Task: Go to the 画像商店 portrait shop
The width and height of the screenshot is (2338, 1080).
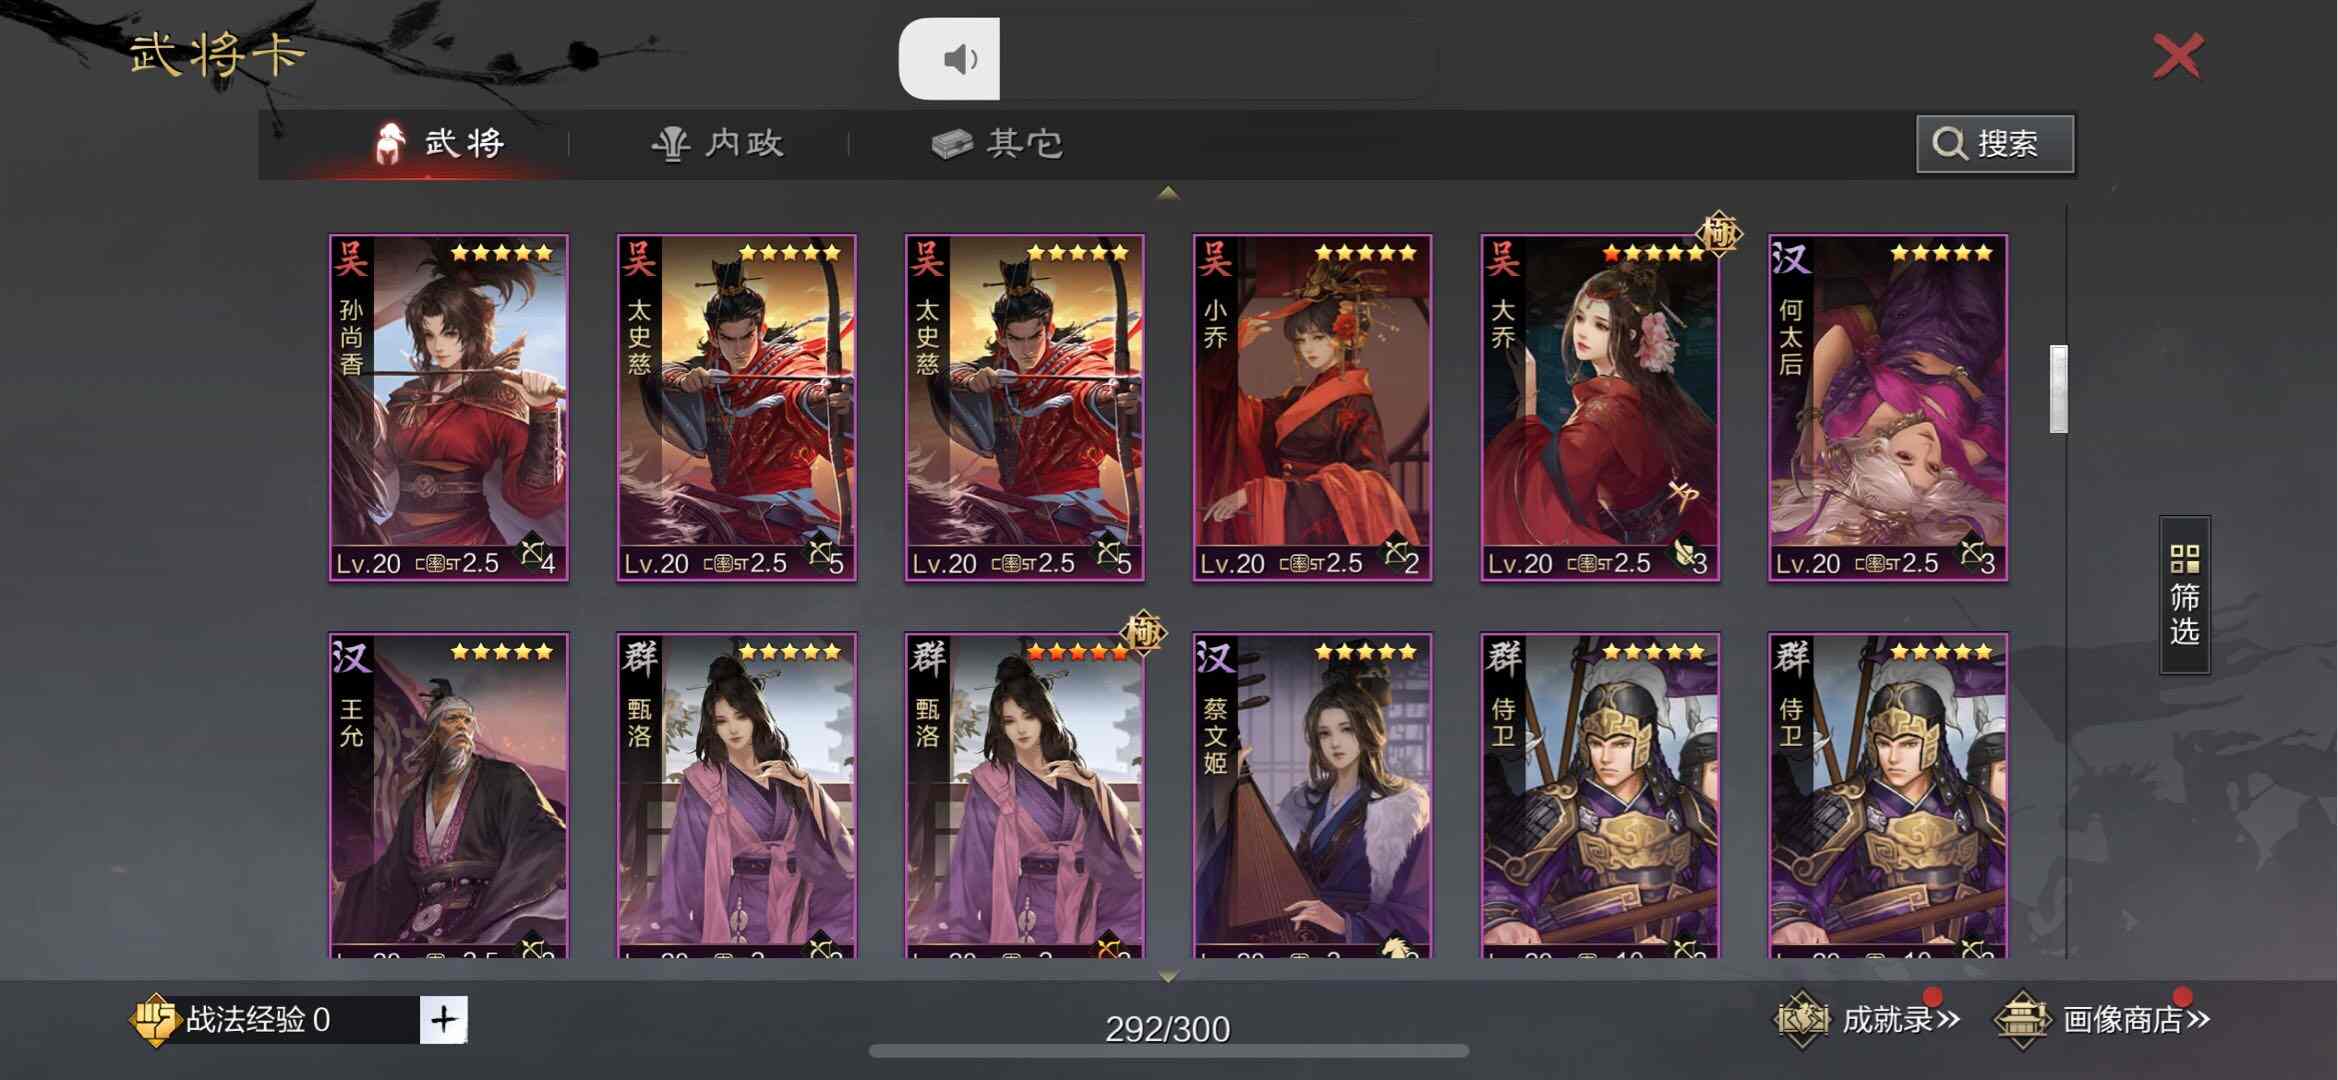Action: click(x=2102, y=1020)
